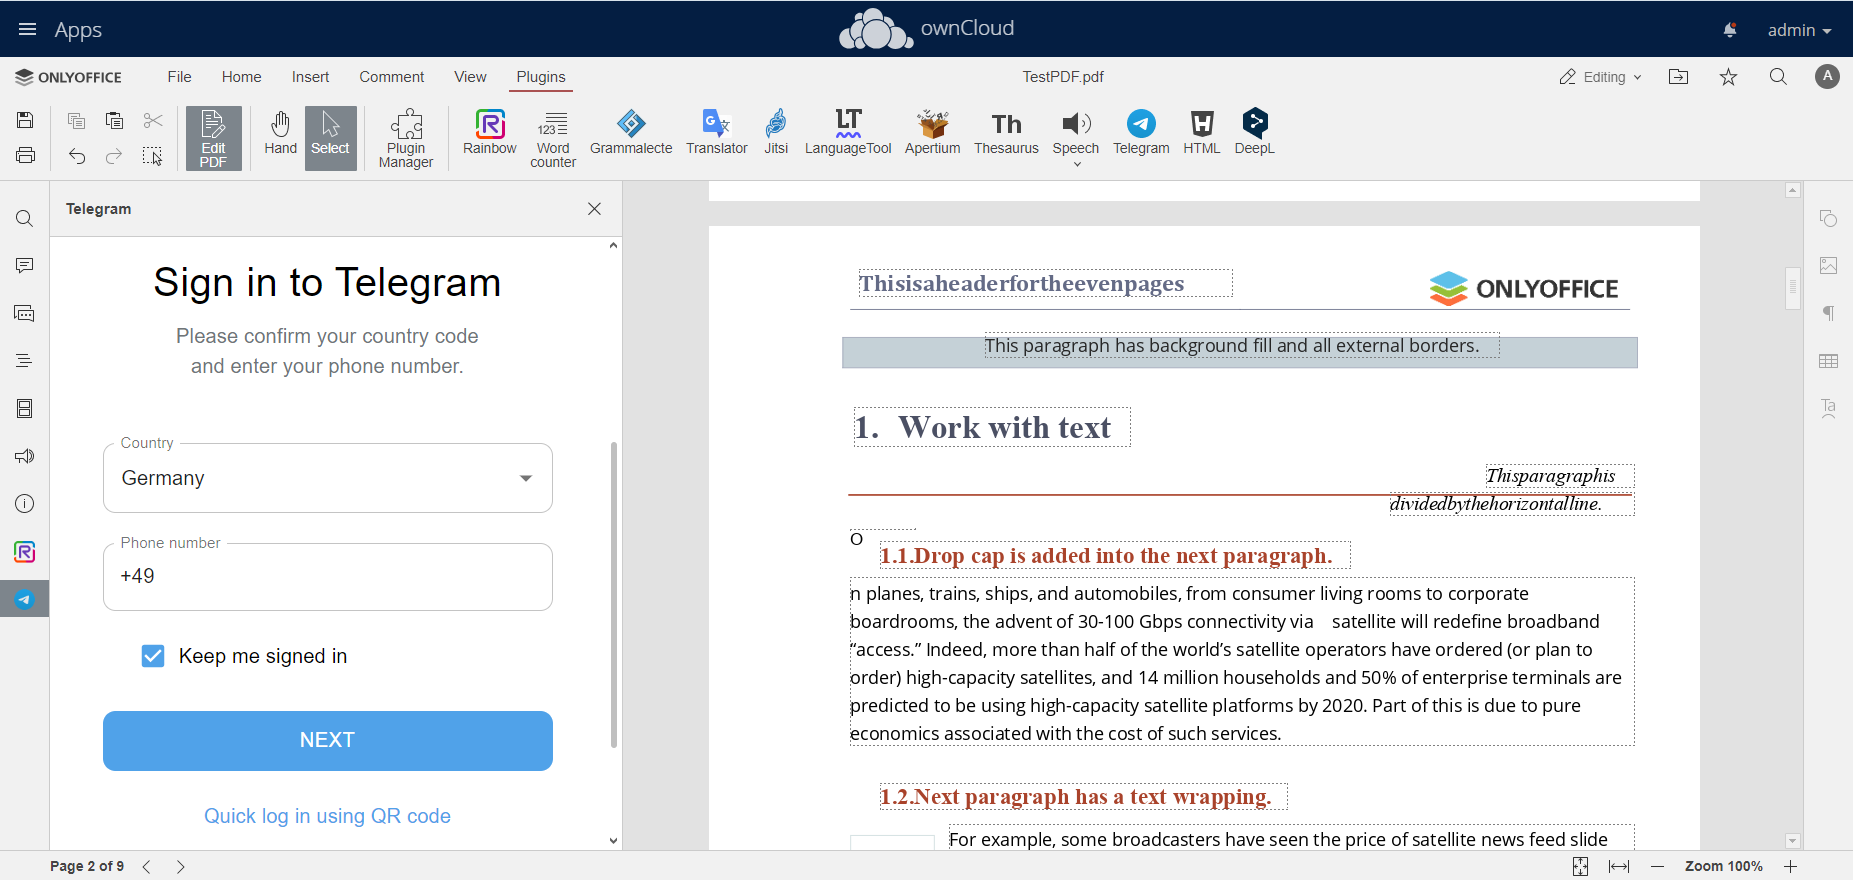Open the Editing mode dropdown
1853x880 pixels.
point(1600,77)
